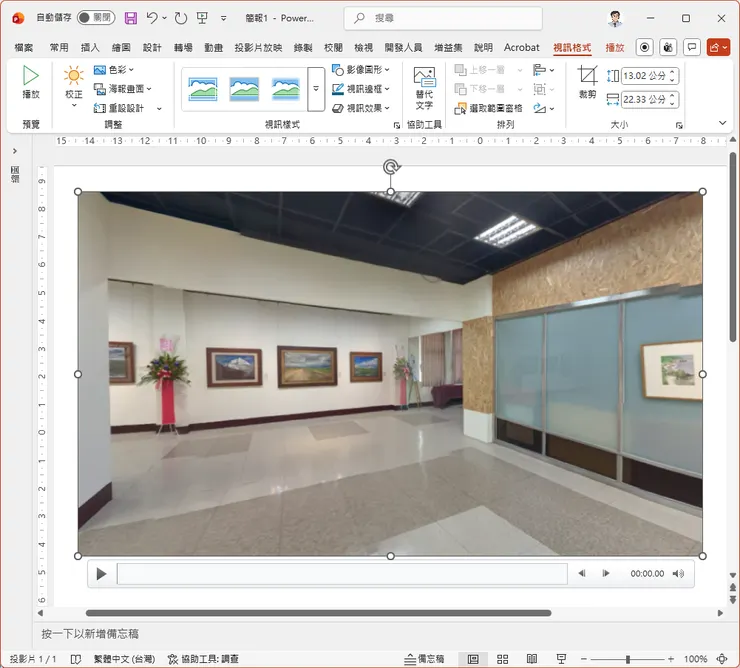
Task: Click the video play button below slide
Action: 101,573
